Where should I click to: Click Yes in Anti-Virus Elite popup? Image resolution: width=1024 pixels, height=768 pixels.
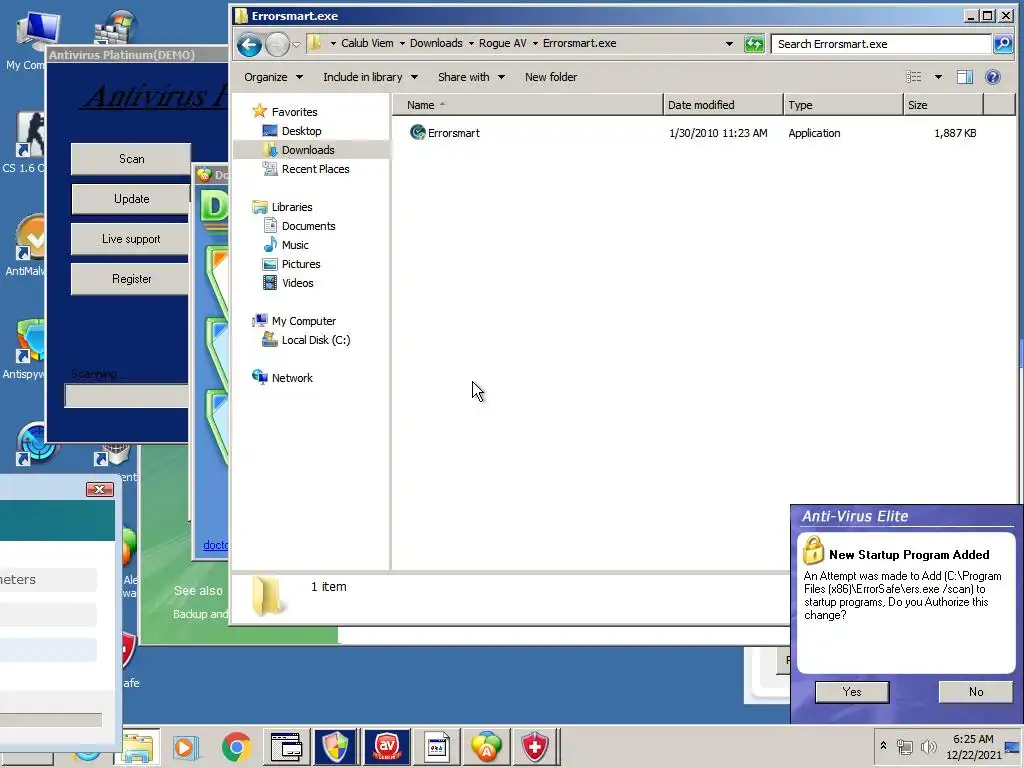[852, 692]
